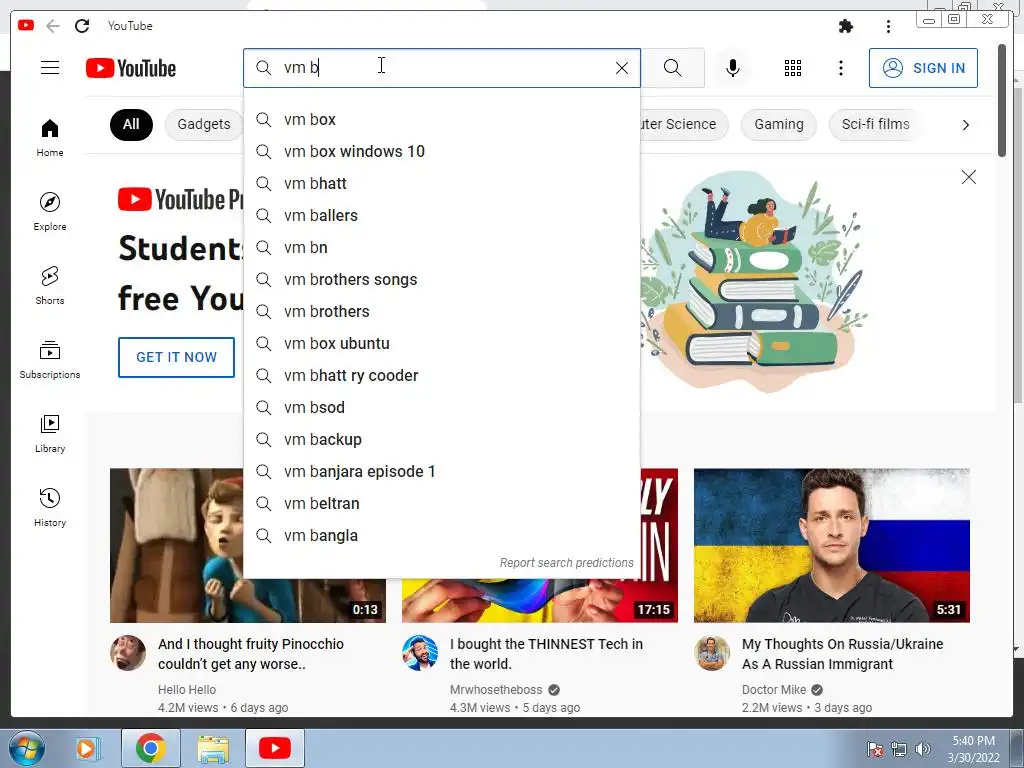This screenshot has width=1024, height=768.
Task: Choose suggestion 'vm ballers'
Action: point(441,216)
